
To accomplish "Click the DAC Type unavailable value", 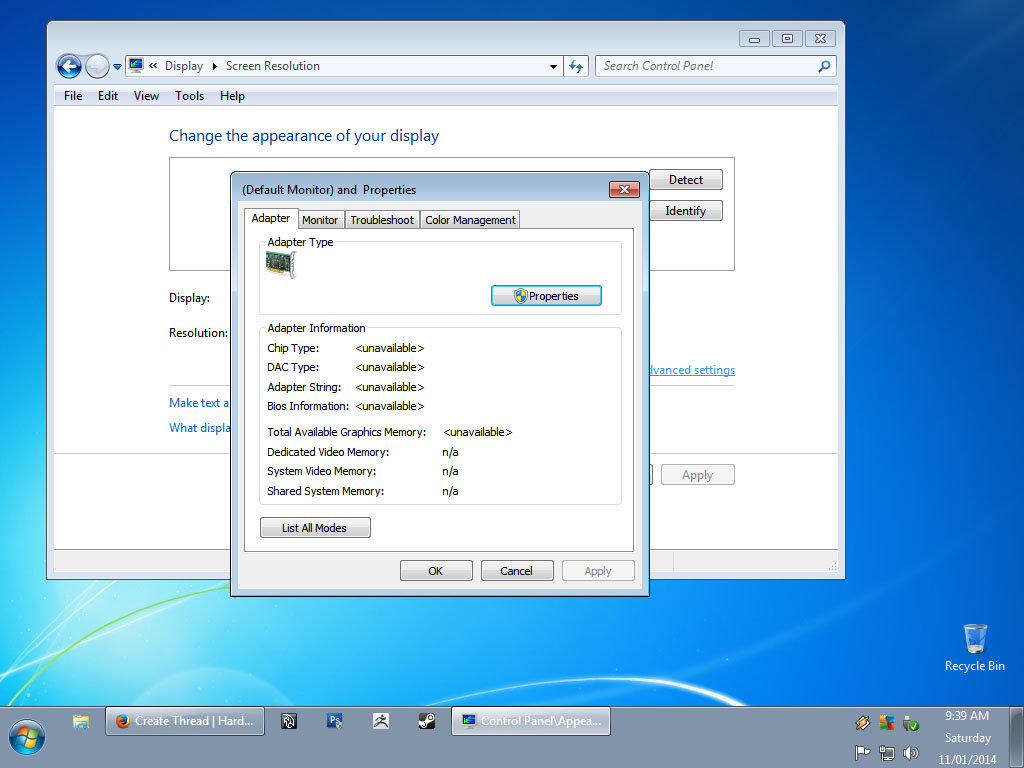I will [x=390, y=367].
